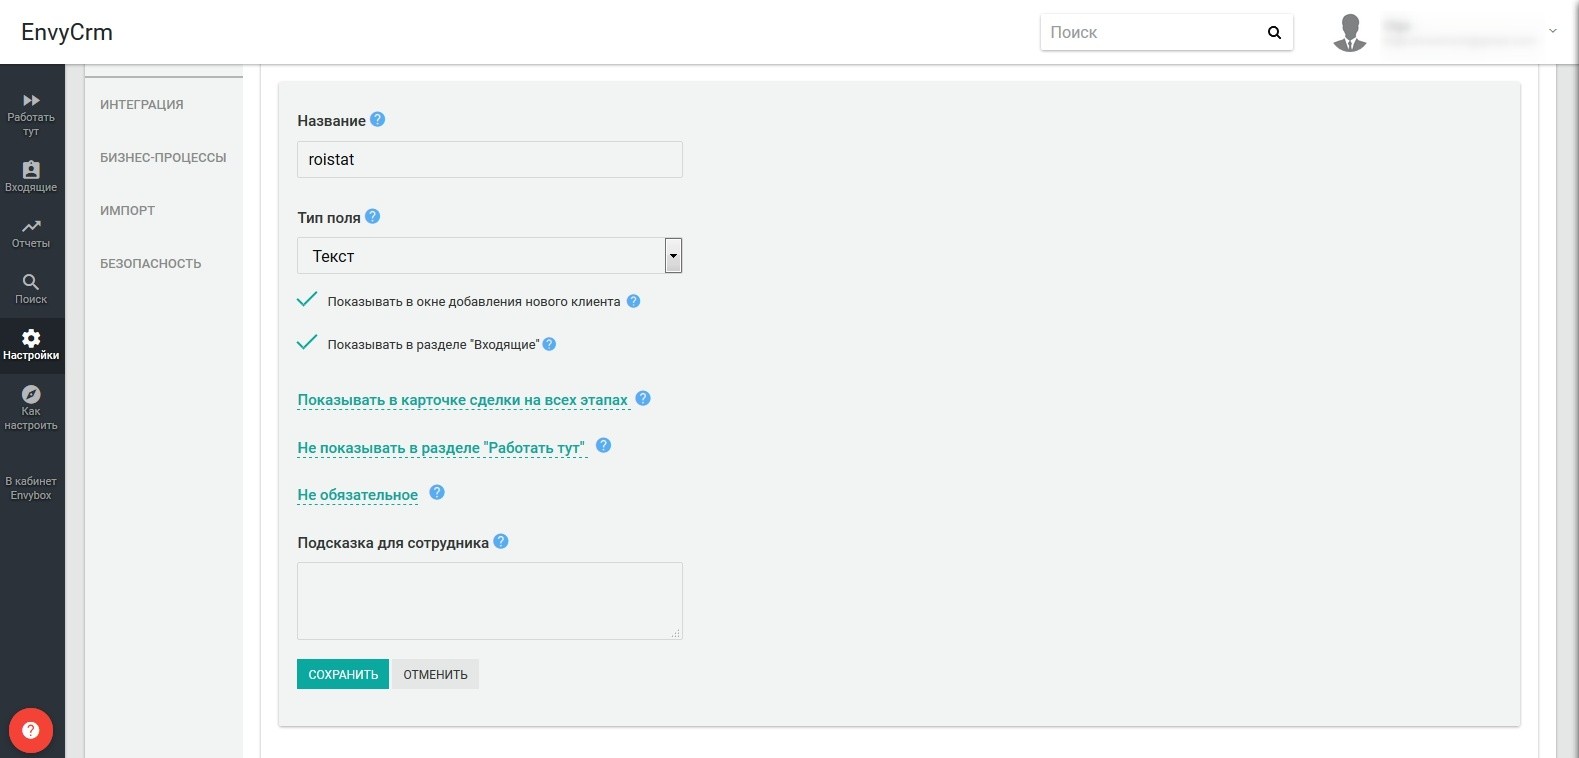Select 'БИЗНЕС-ПРОЦЕССЫ' in settings menu
Viewport: 1579px width, 758px height.
[x=163, y=158]
